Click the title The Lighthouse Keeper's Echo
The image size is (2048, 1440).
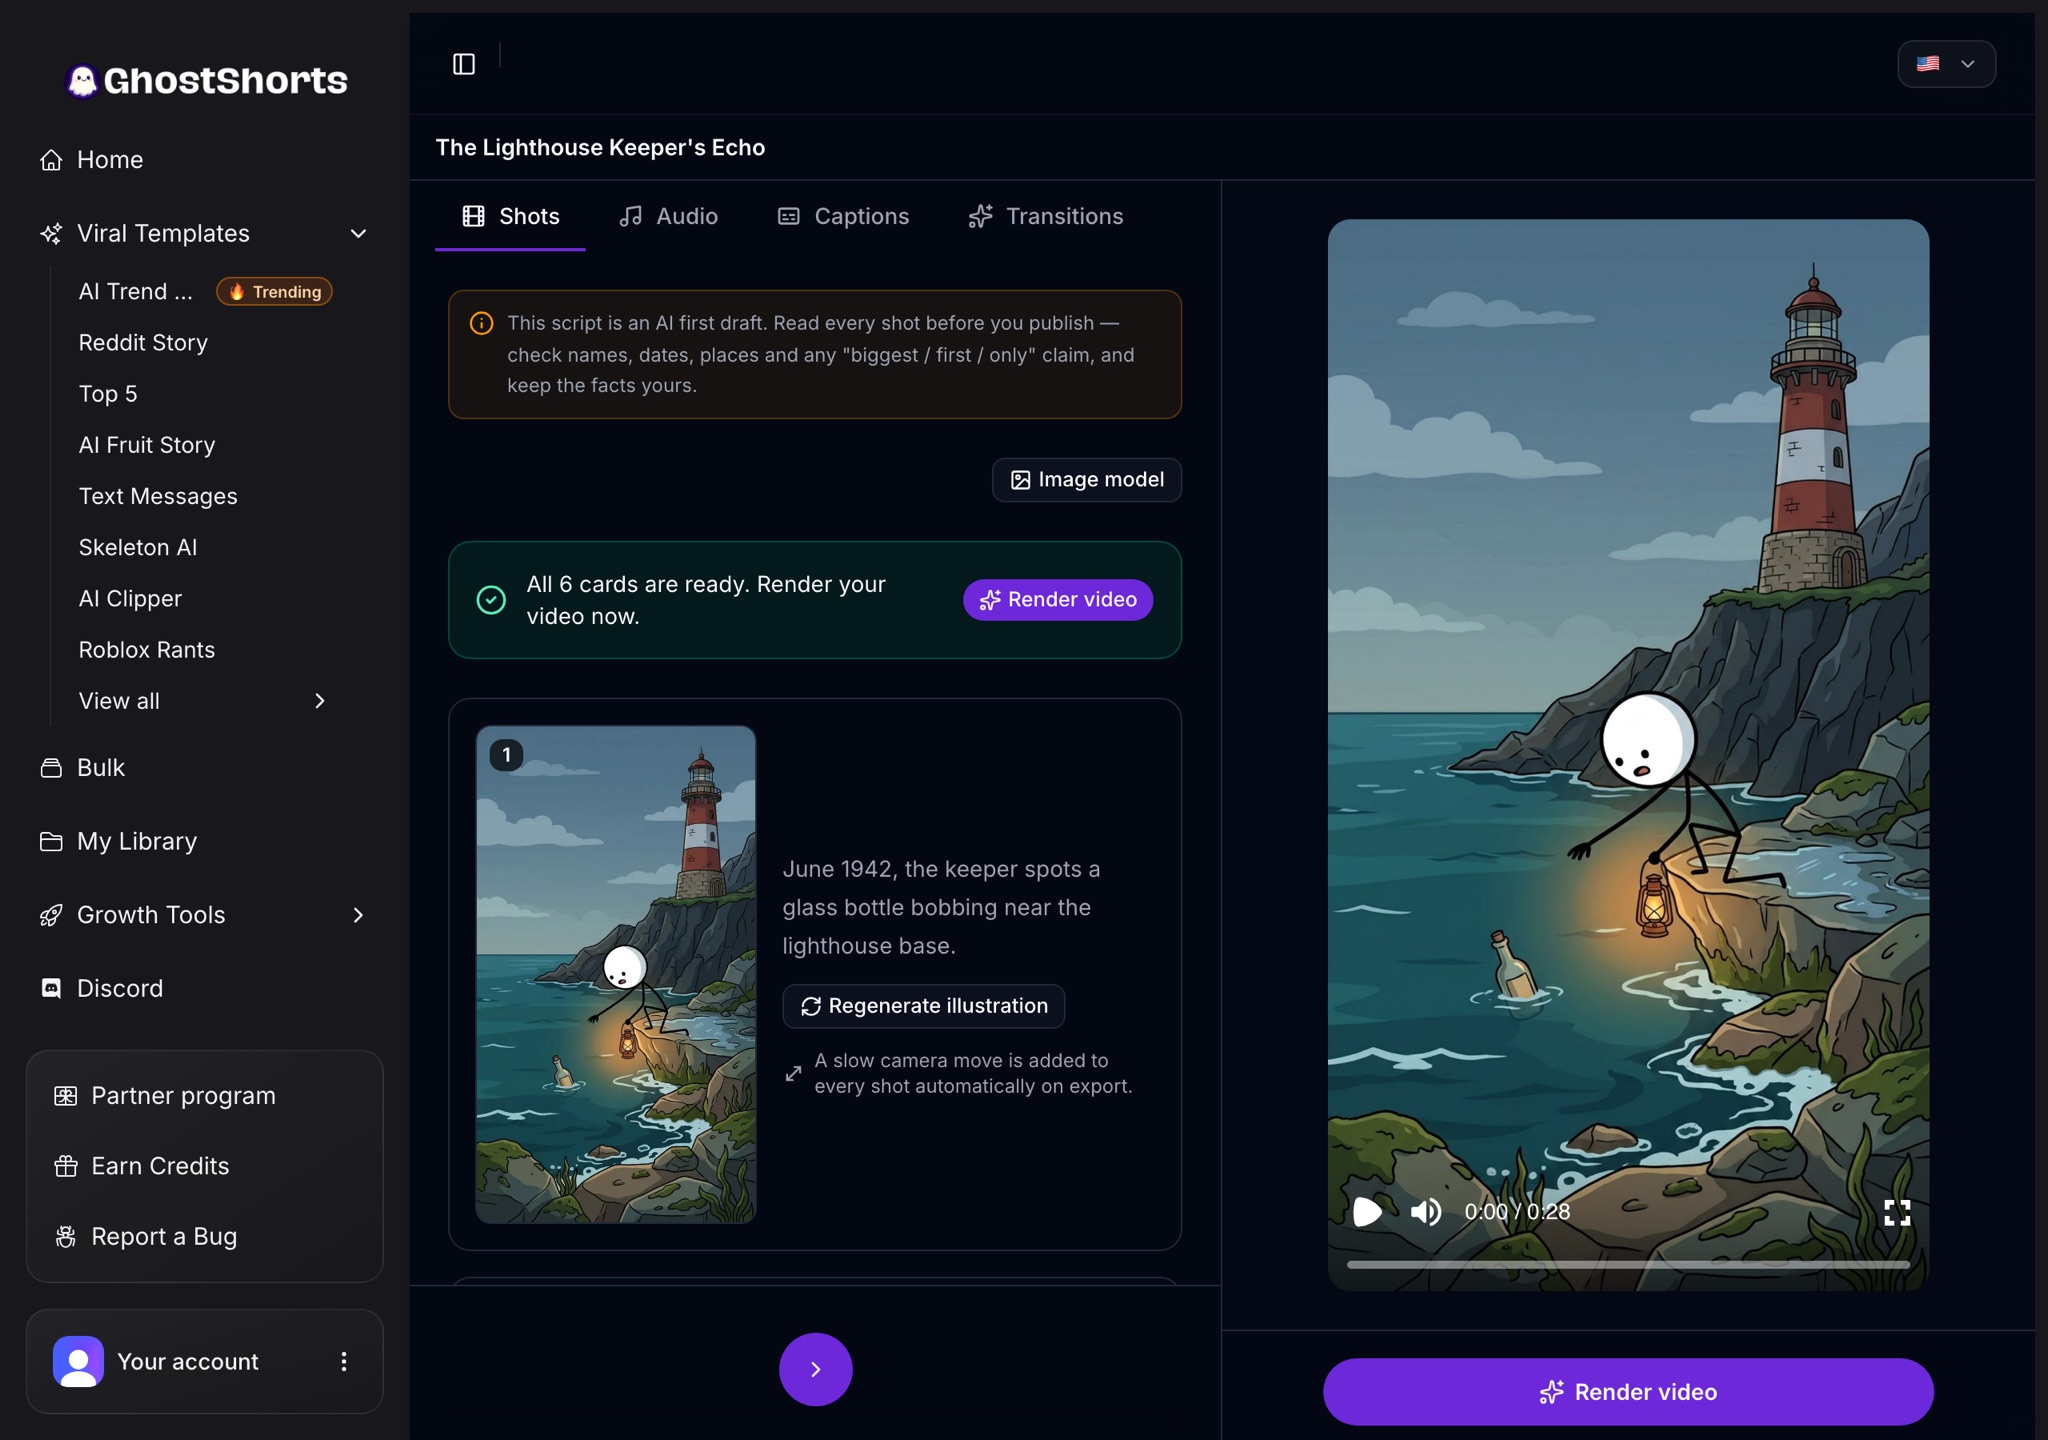600,147
